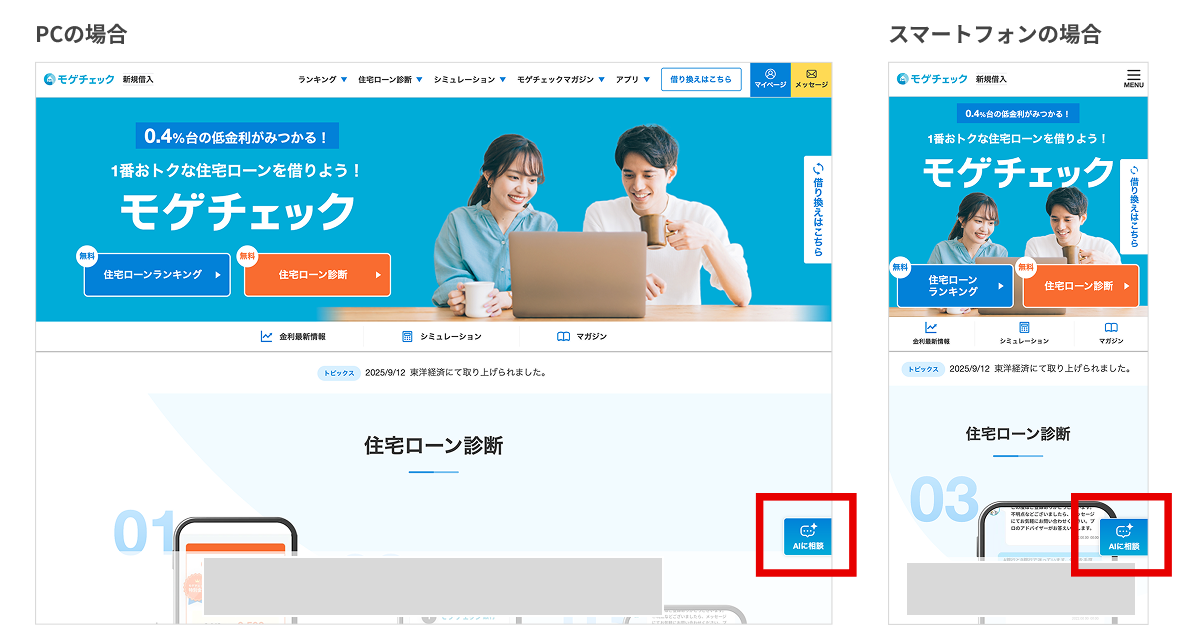This screenshot has height=630, width=1200.
Task: Open the モゲチェックマガジン dropdown
Action: pos(555,78)
